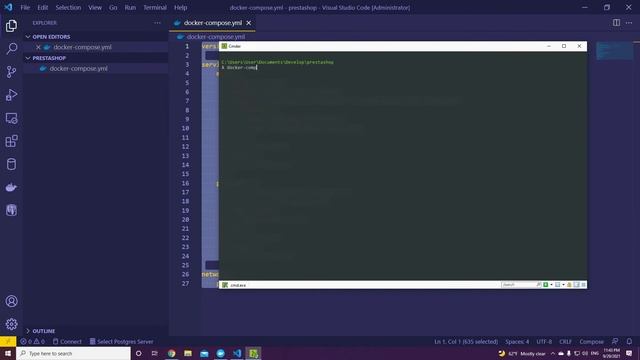Select docker-compose.yml under PRESTASHOP folder
640x360 pixels.
(x=78, y=69)
